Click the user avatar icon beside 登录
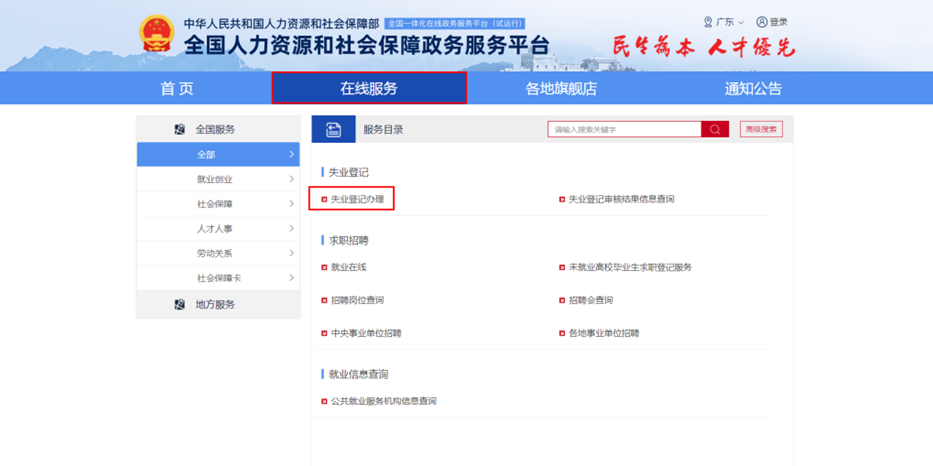This screenshot has height=466, width=933. 761,22
